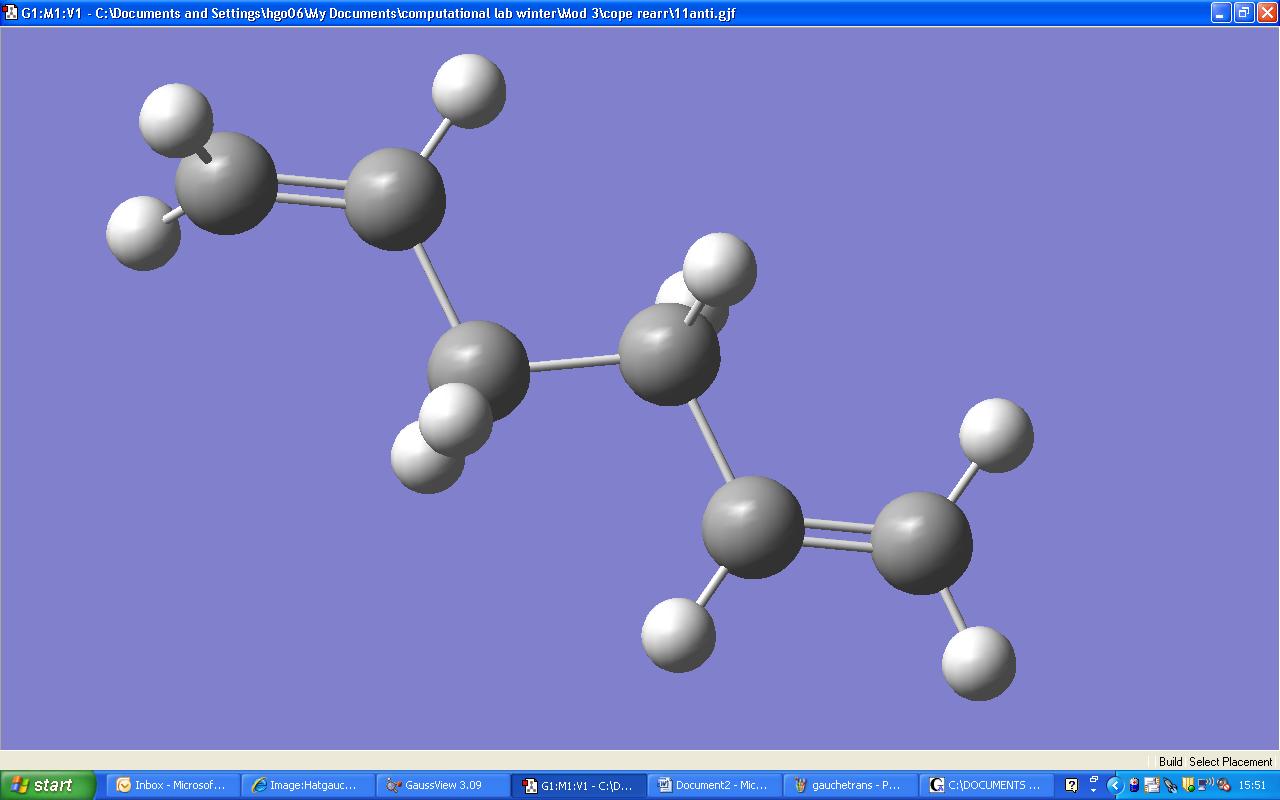Open the shield icon with green dot
Screen dimensions: 1280x800
click(1188, 785)
